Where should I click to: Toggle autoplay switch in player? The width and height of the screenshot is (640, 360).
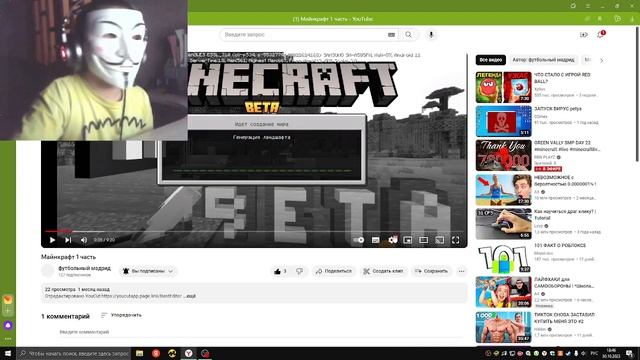click(359, 240)
